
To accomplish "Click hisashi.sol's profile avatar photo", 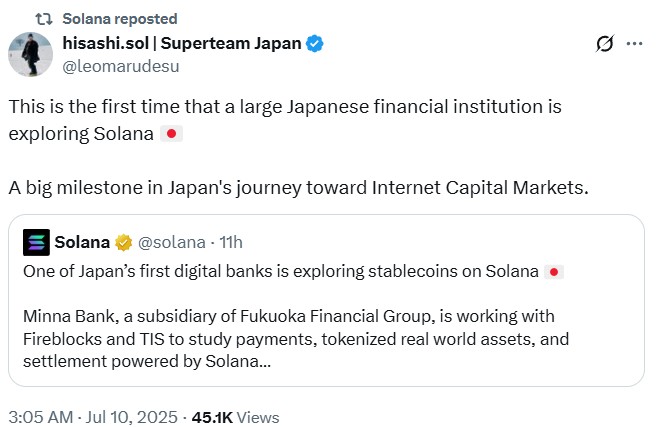I will [29, 54].
